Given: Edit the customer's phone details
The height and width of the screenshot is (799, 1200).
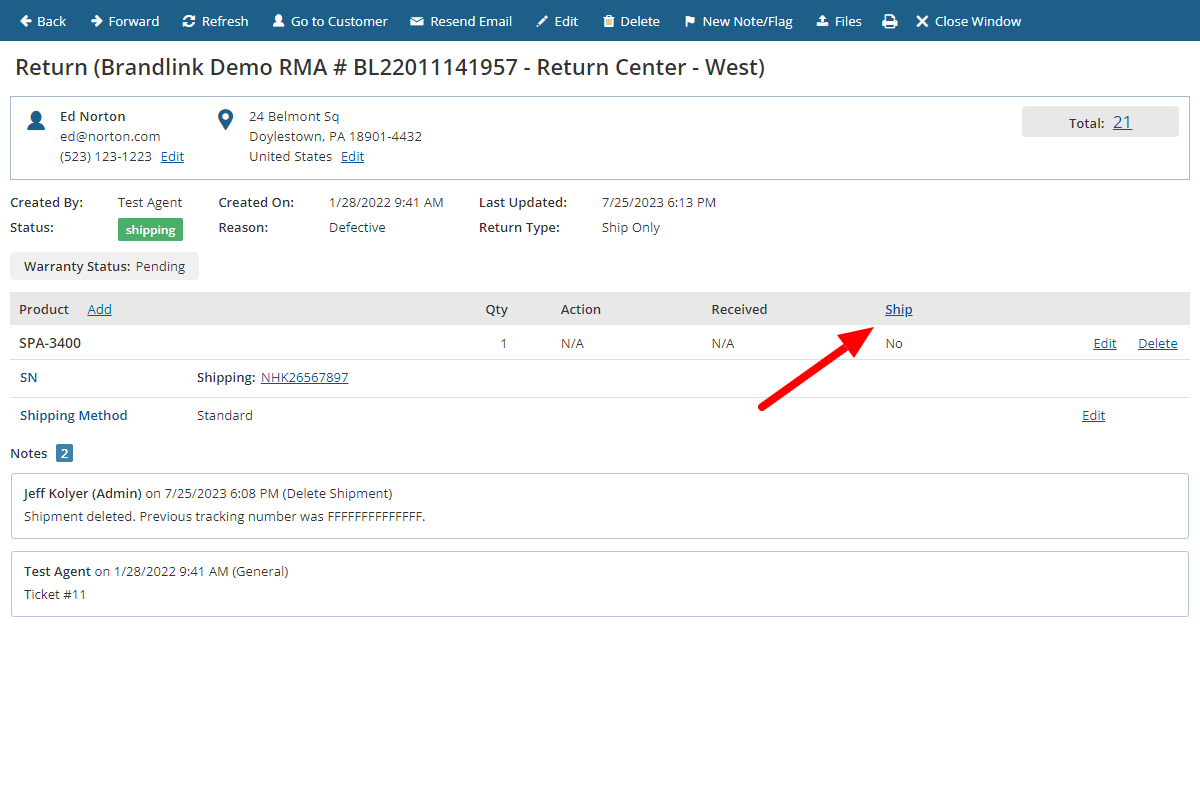Looking at the screenshot, I should click(171, 156).
